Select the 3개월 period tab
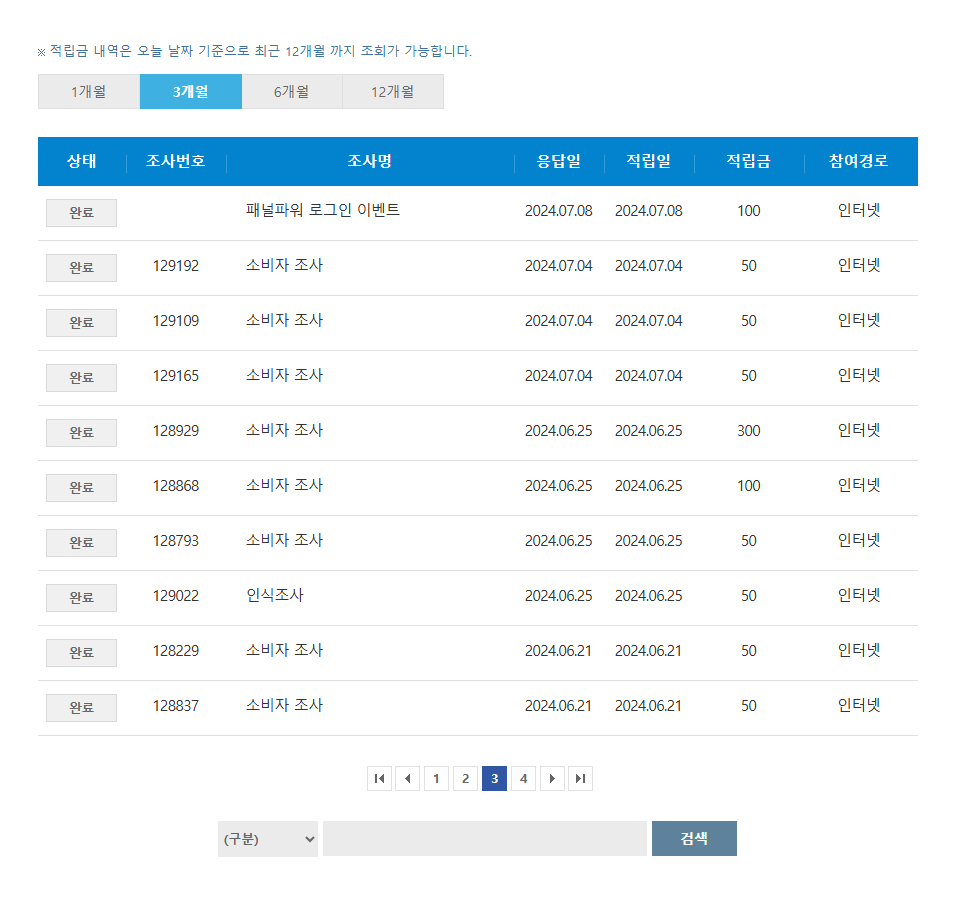The width and height of the screenshot is (954, 901). [x=191, y=92]
